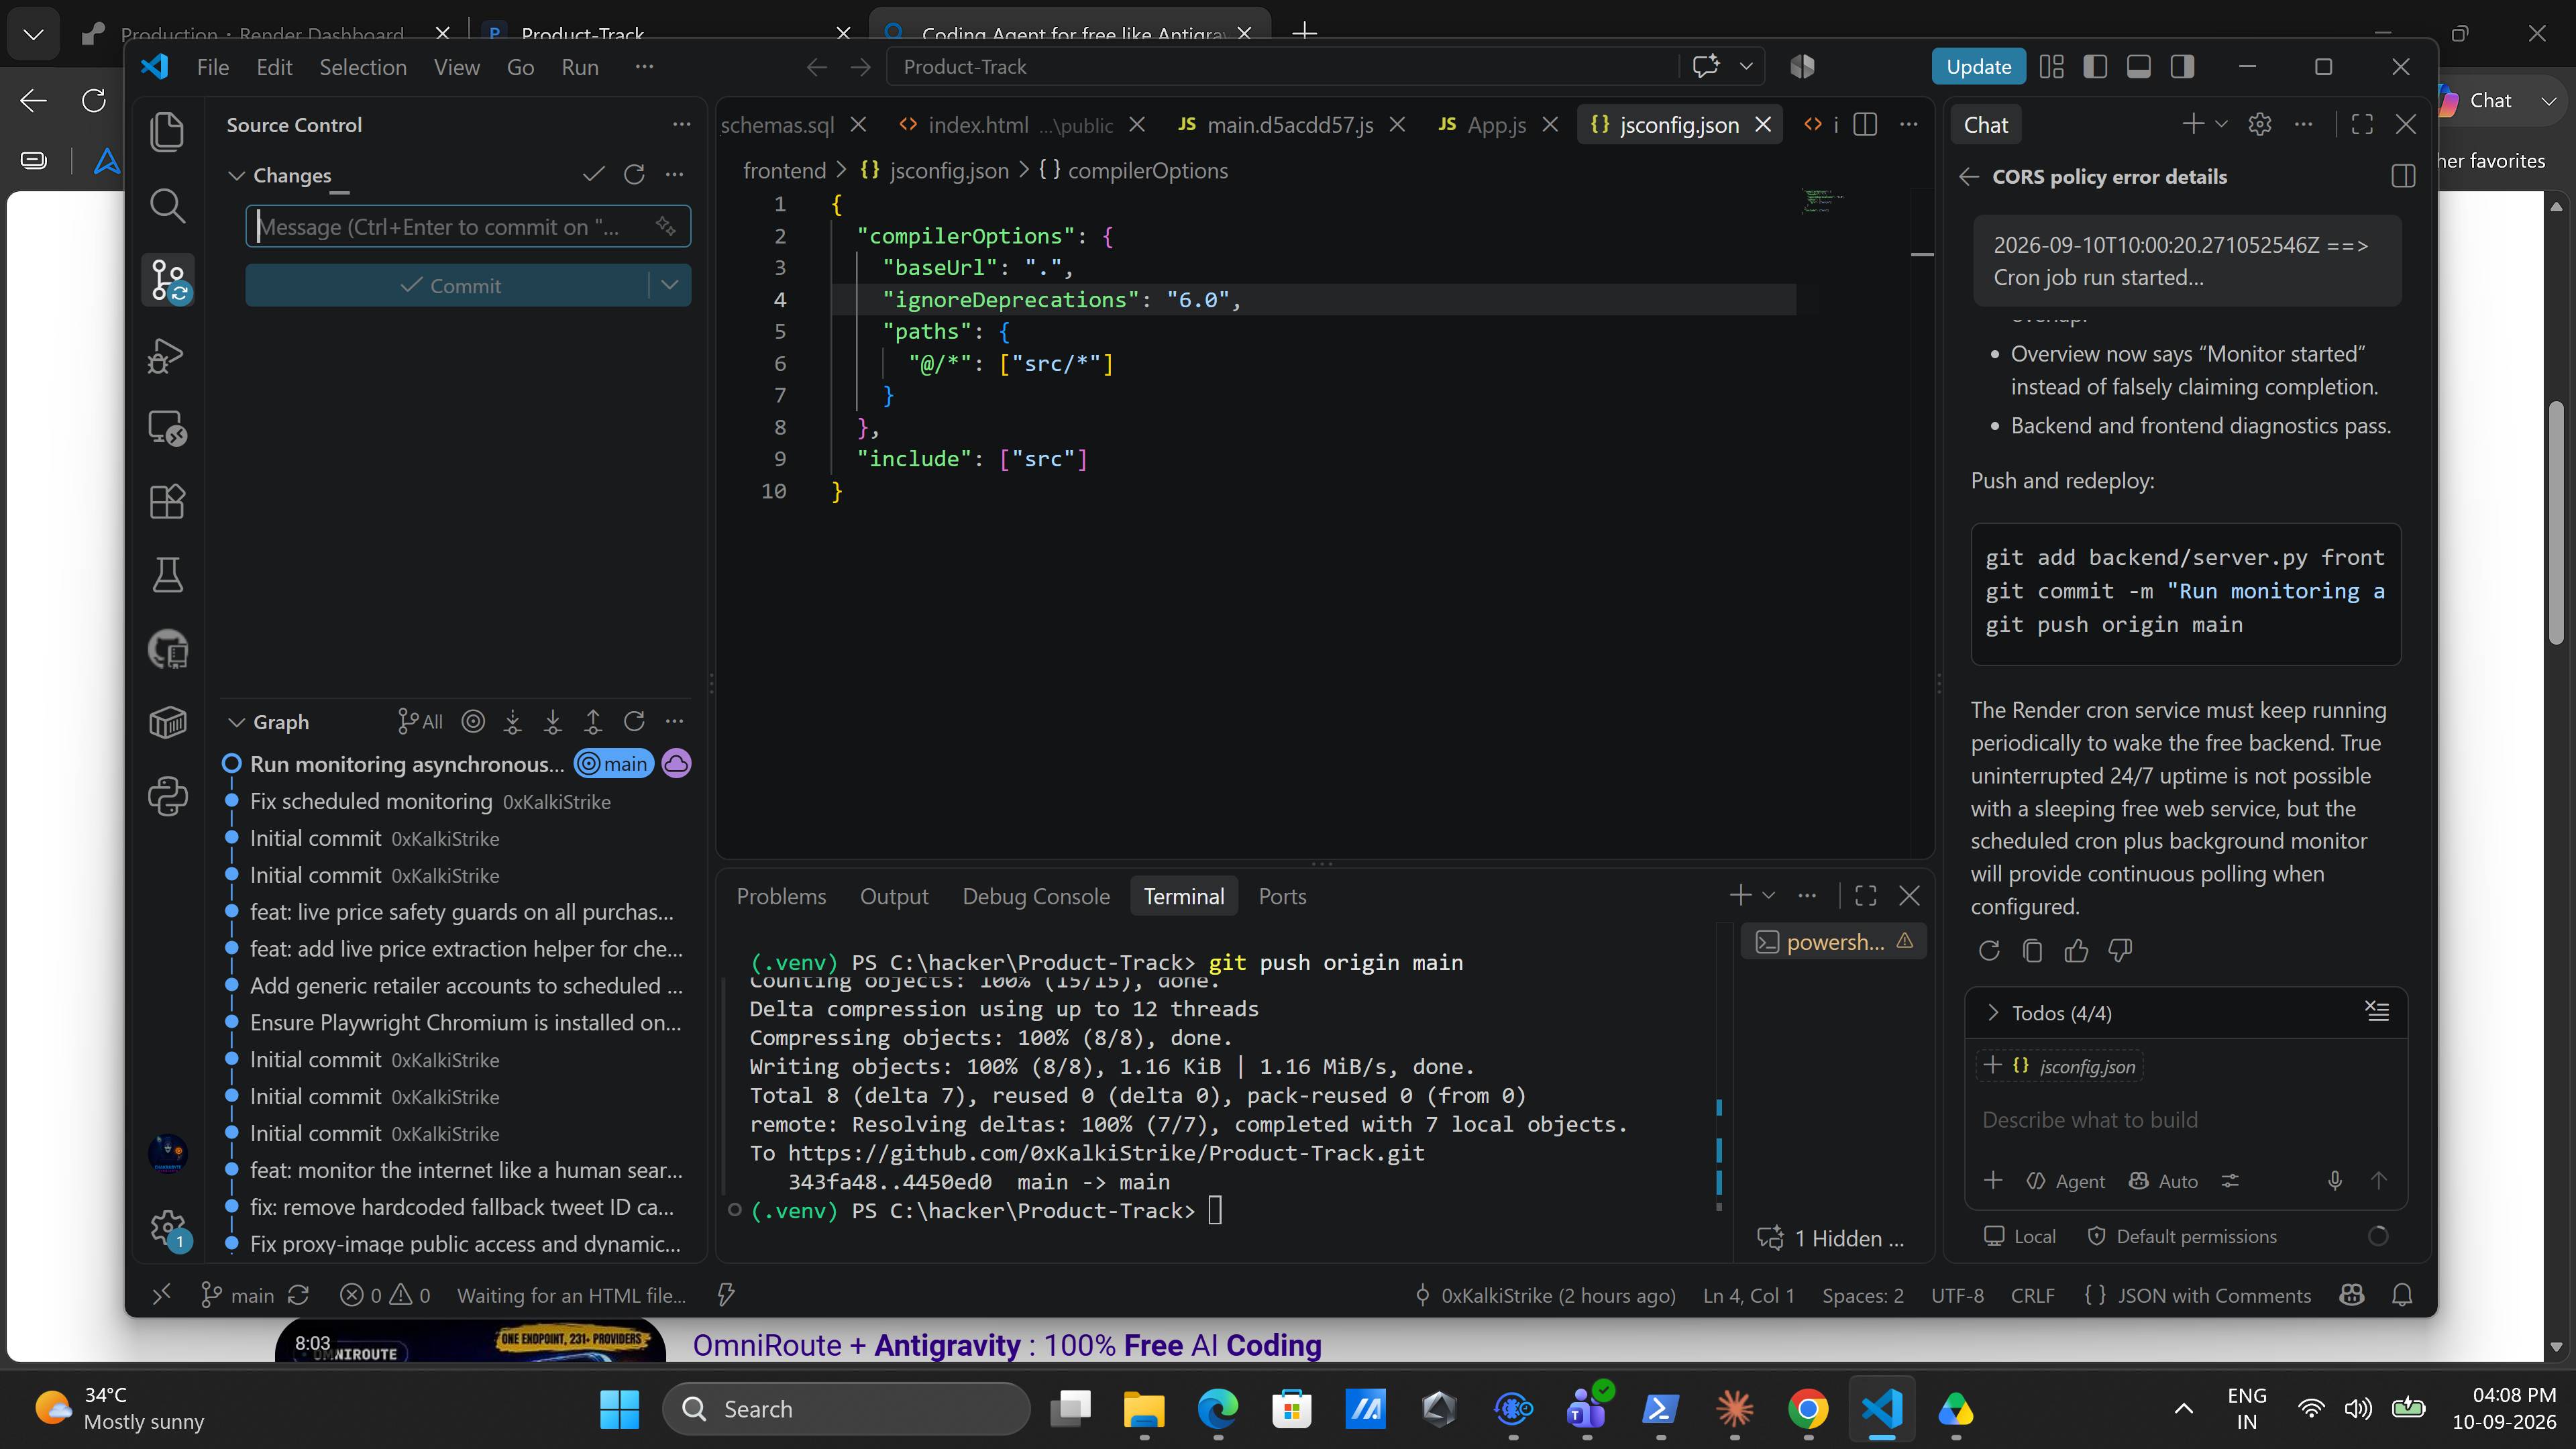Open the Explorer view in activity bar
2576x1449 pixels.
[x=167, y=132]
